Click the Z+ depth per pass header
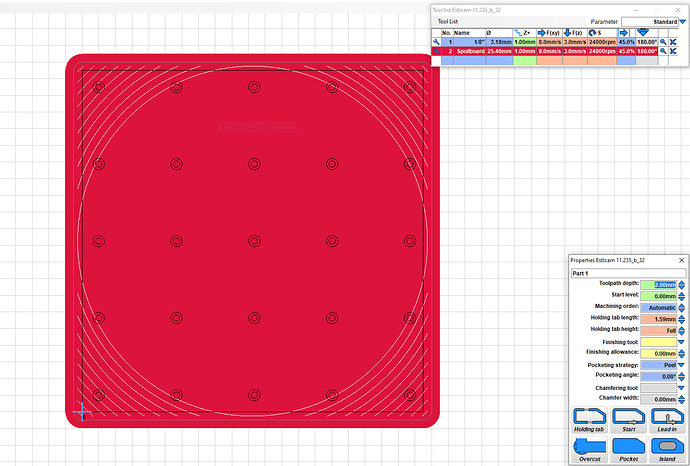The width and height of the screenshot is (690, 466). (525, 33)
